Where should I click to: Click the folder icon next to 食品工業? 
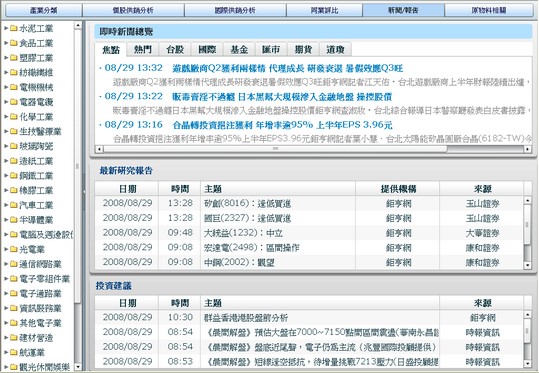tap(14, 43)
